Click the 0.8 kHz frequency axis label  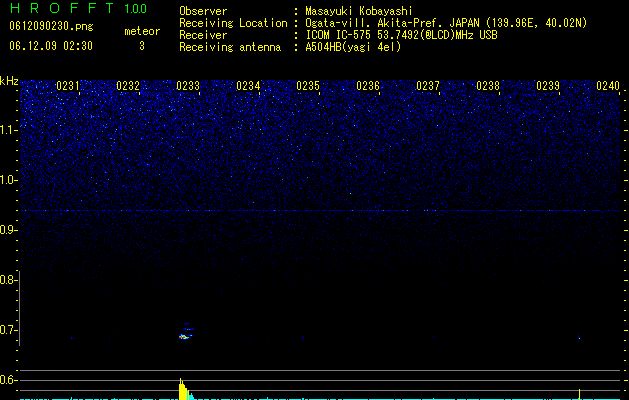point(7,280)
